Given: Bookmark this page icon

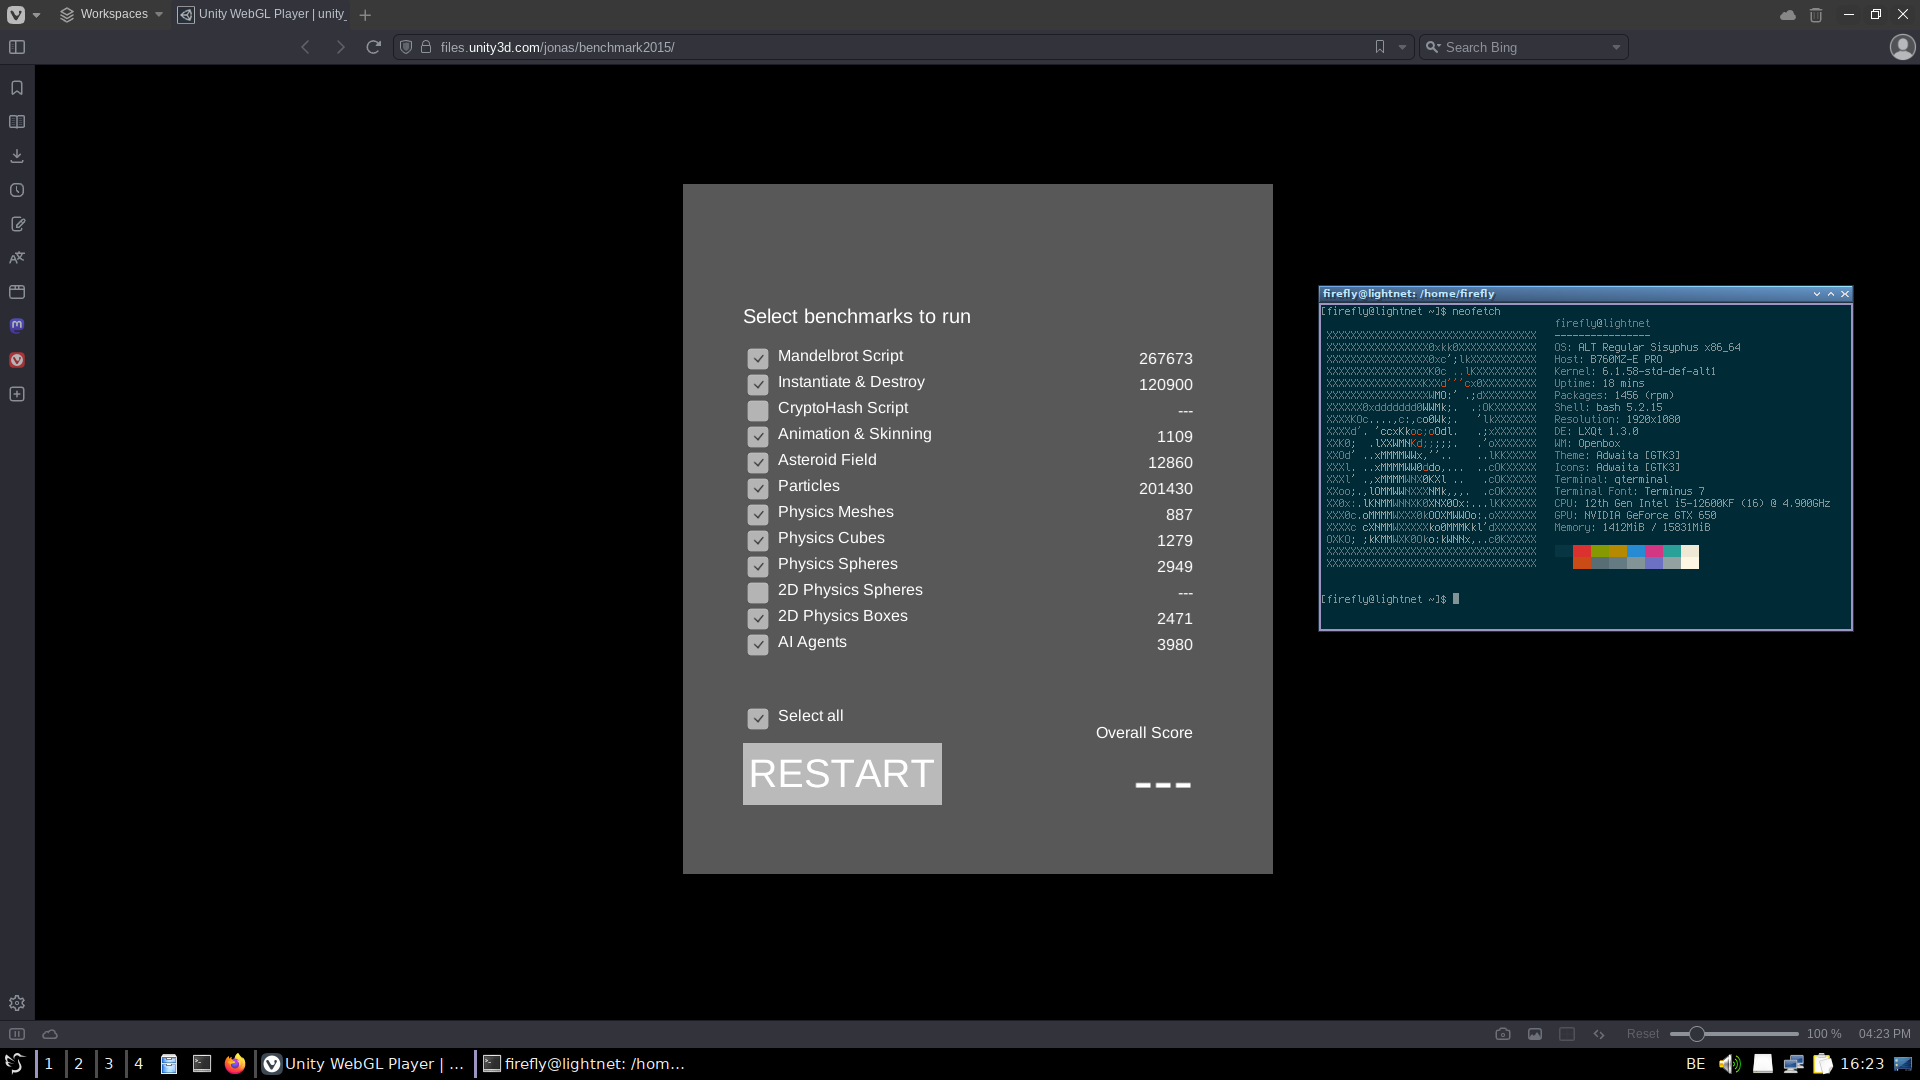Looking at the screenshot, I should (1380, 47).
